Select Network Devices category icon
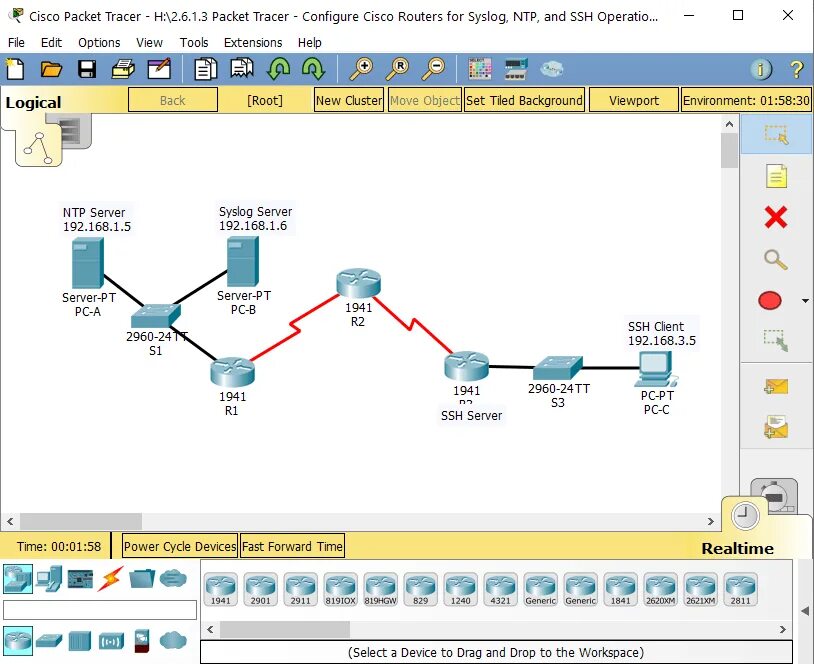Screen dimensions: 814x664 (18, 578)
